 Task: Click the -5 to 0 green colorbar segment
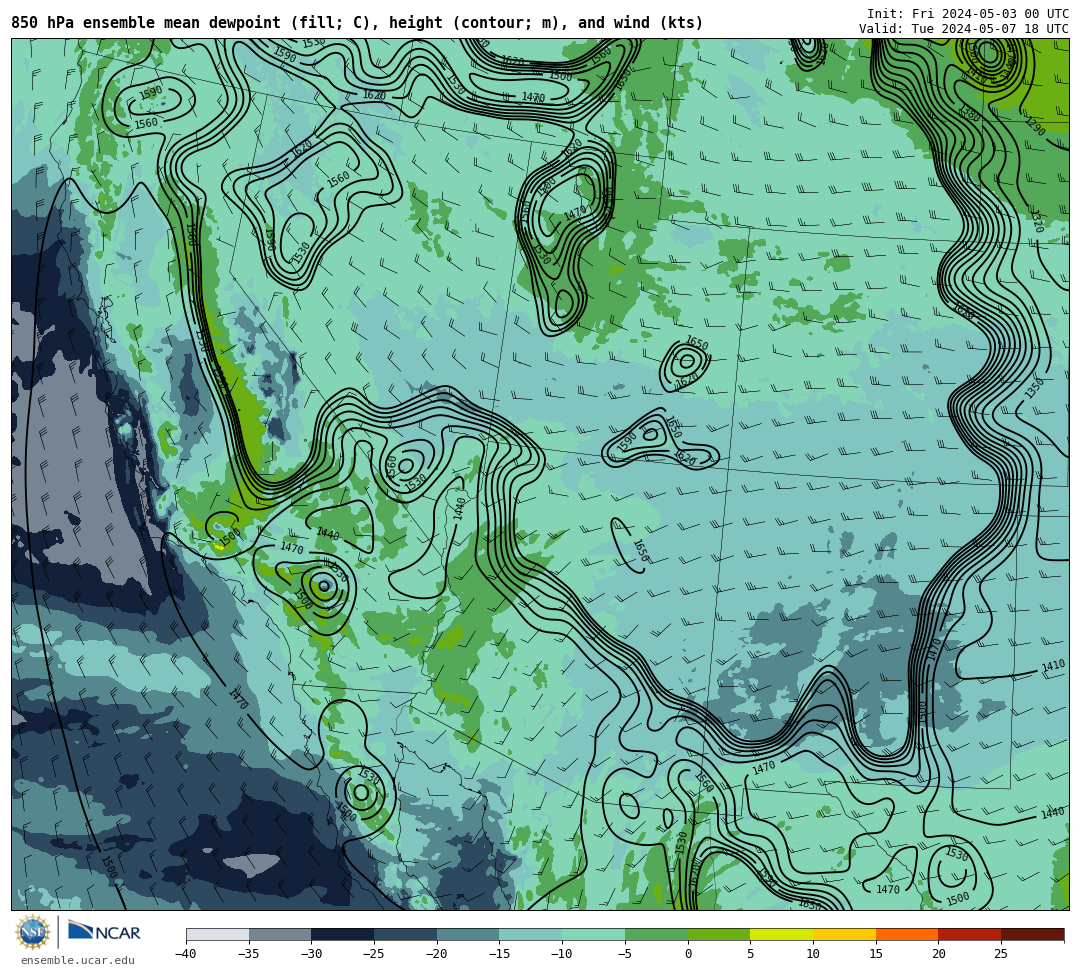coord(656,934)
